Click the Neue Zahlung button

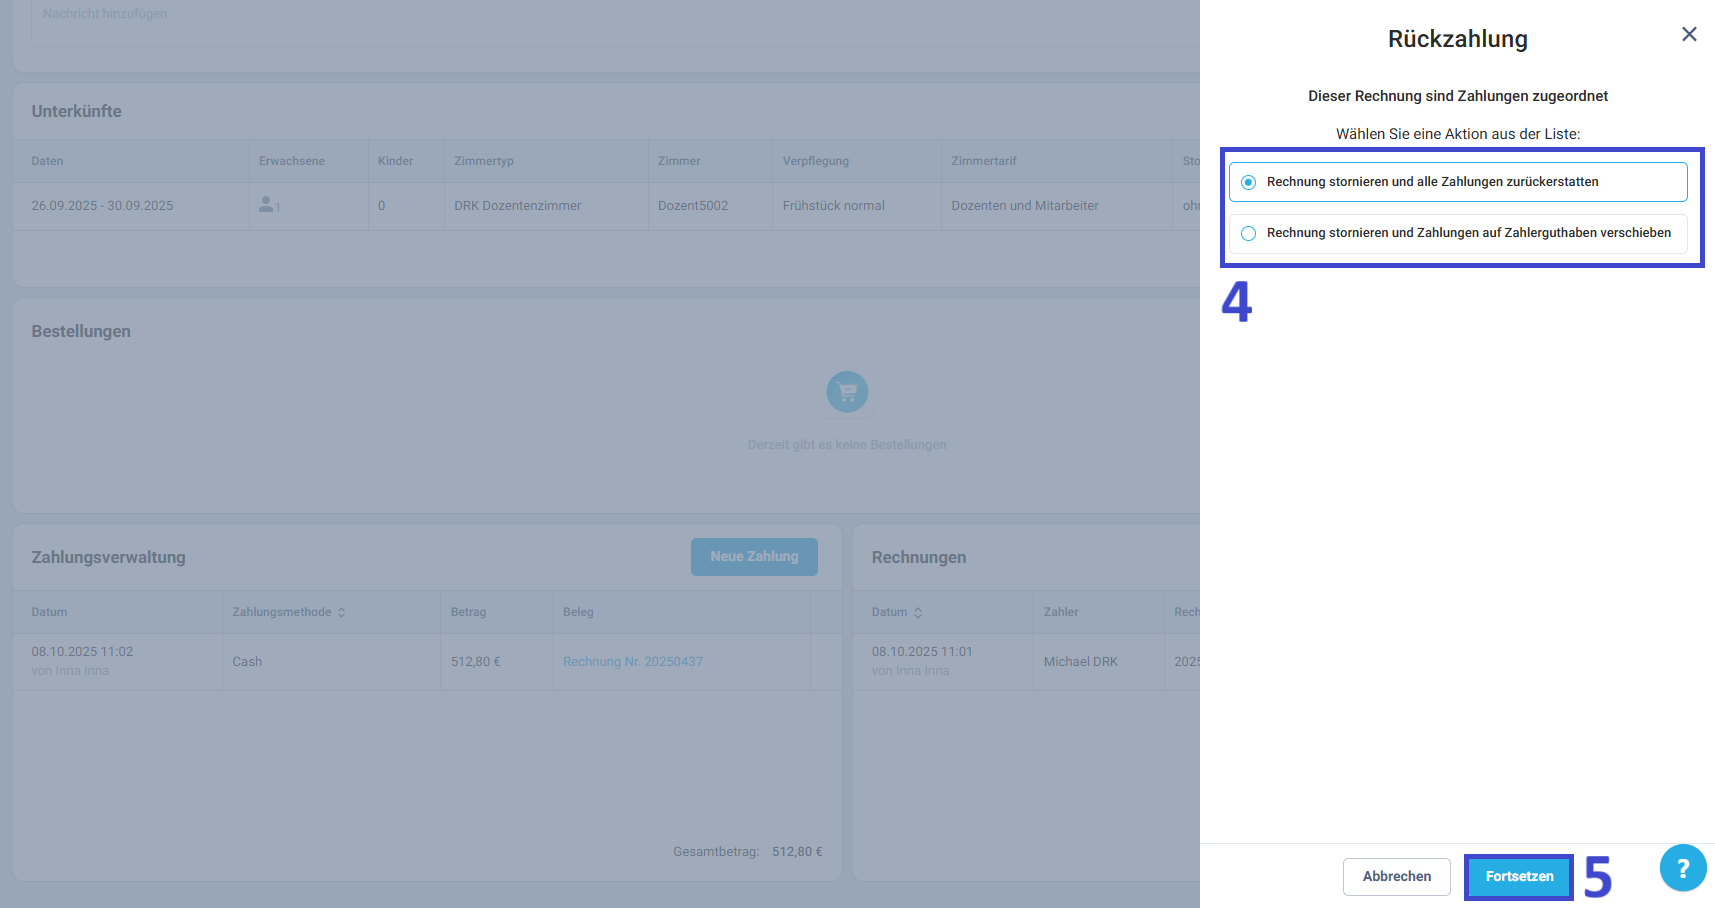(754, 557)
